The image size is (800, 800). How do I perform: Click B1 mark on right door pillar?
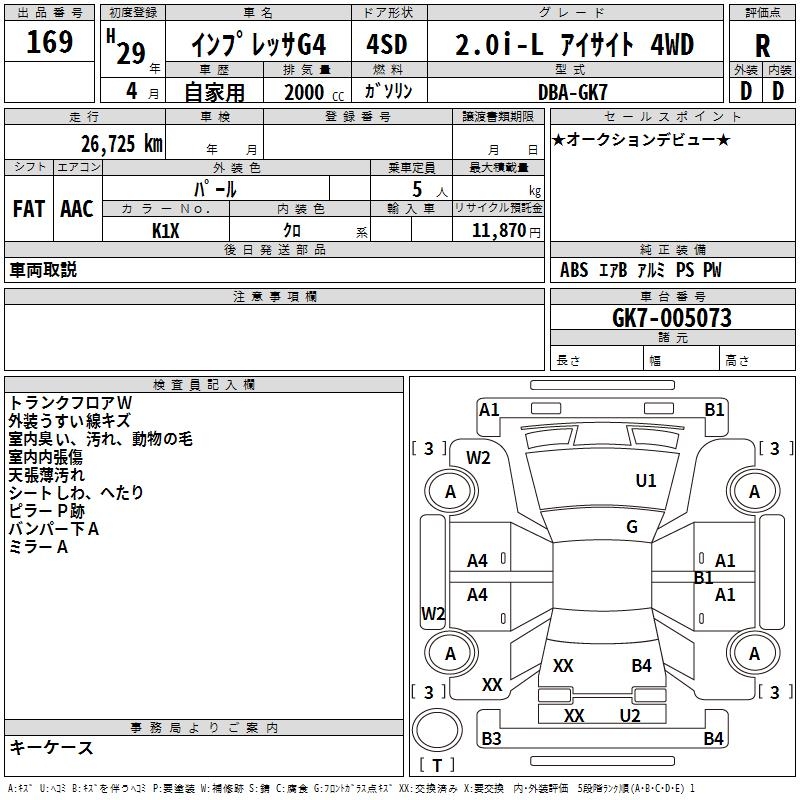[x=704, y=578]
